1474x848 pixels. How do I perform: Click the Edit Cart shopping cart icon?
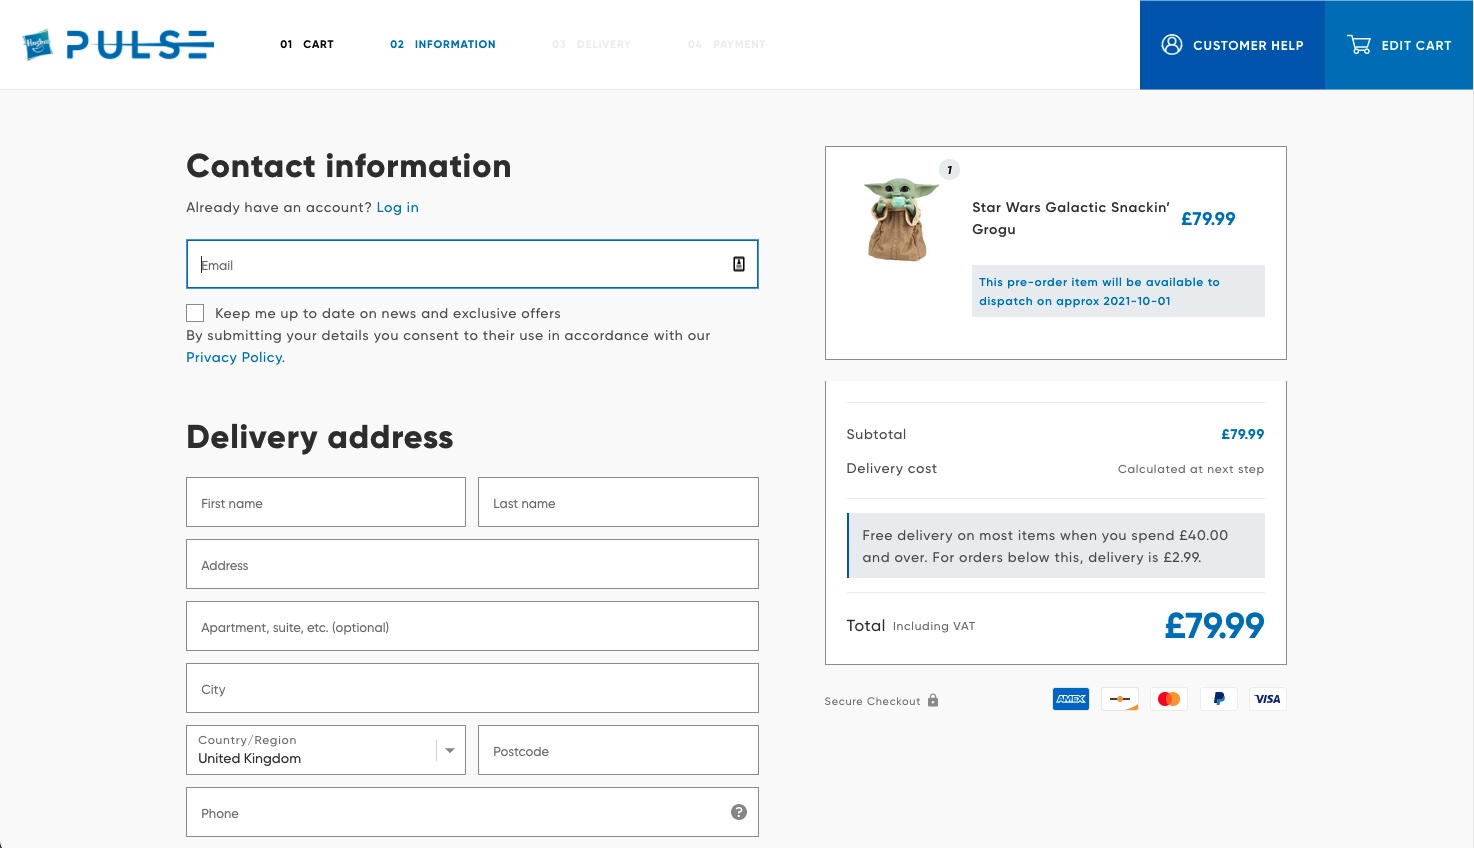coord(1359,45)
